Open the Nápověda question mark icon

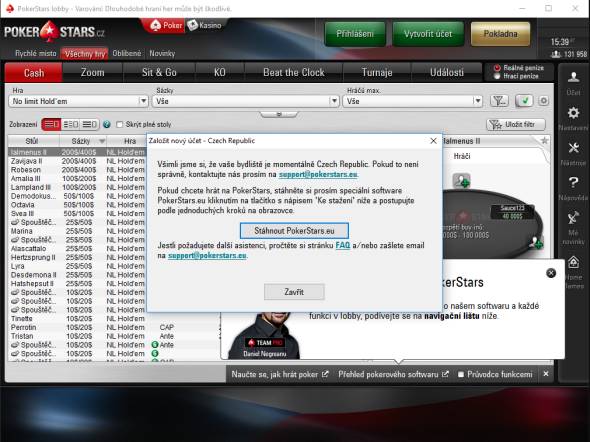[573, 183]
